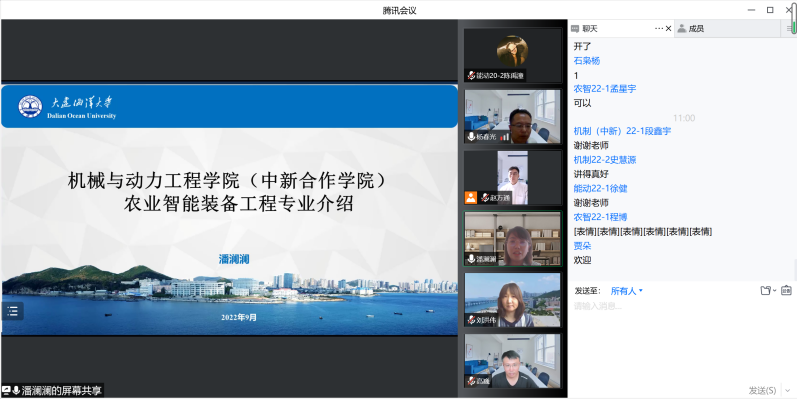Click sender name 贾朵 in chat

582,245
